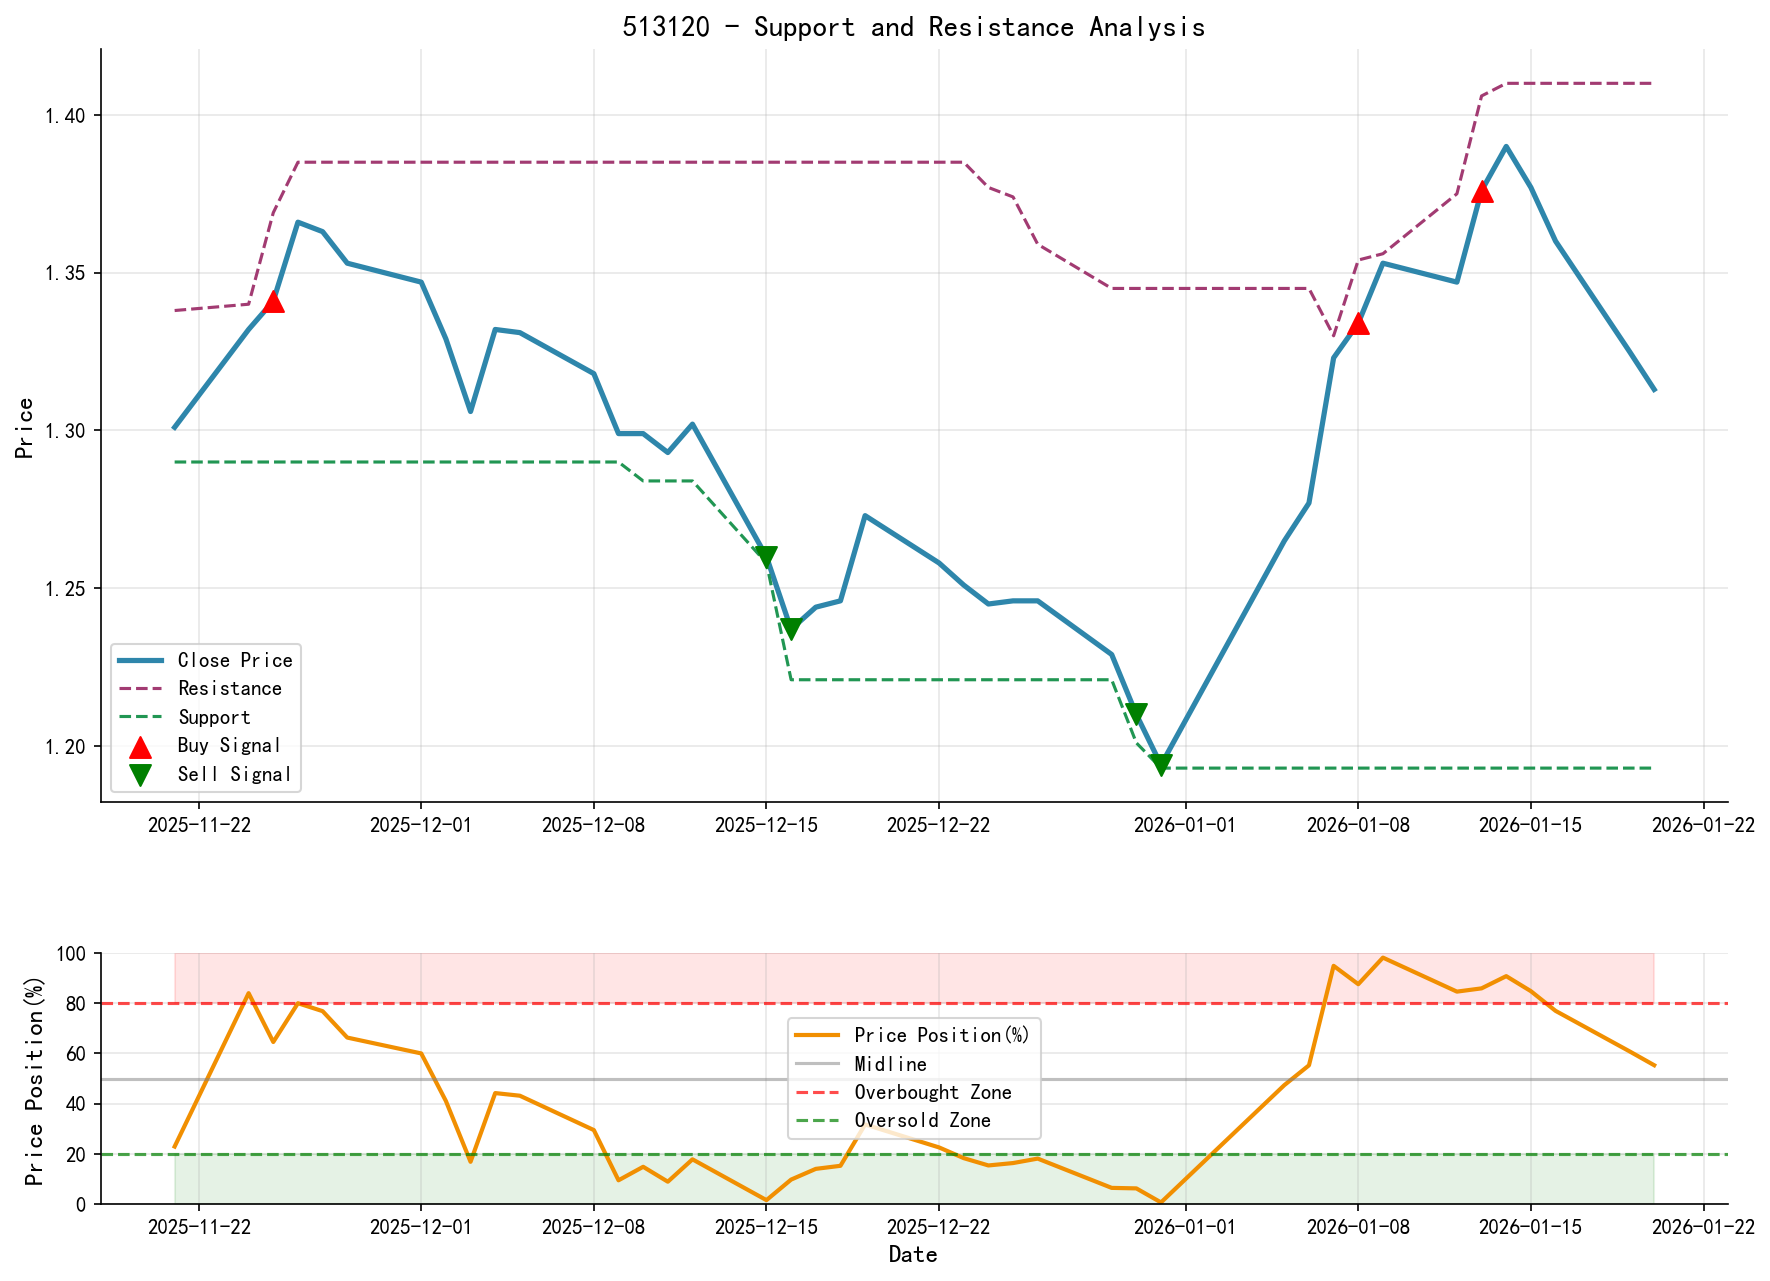Toggle the Price Position(%) legend entry

click(x=940, y=1035)
